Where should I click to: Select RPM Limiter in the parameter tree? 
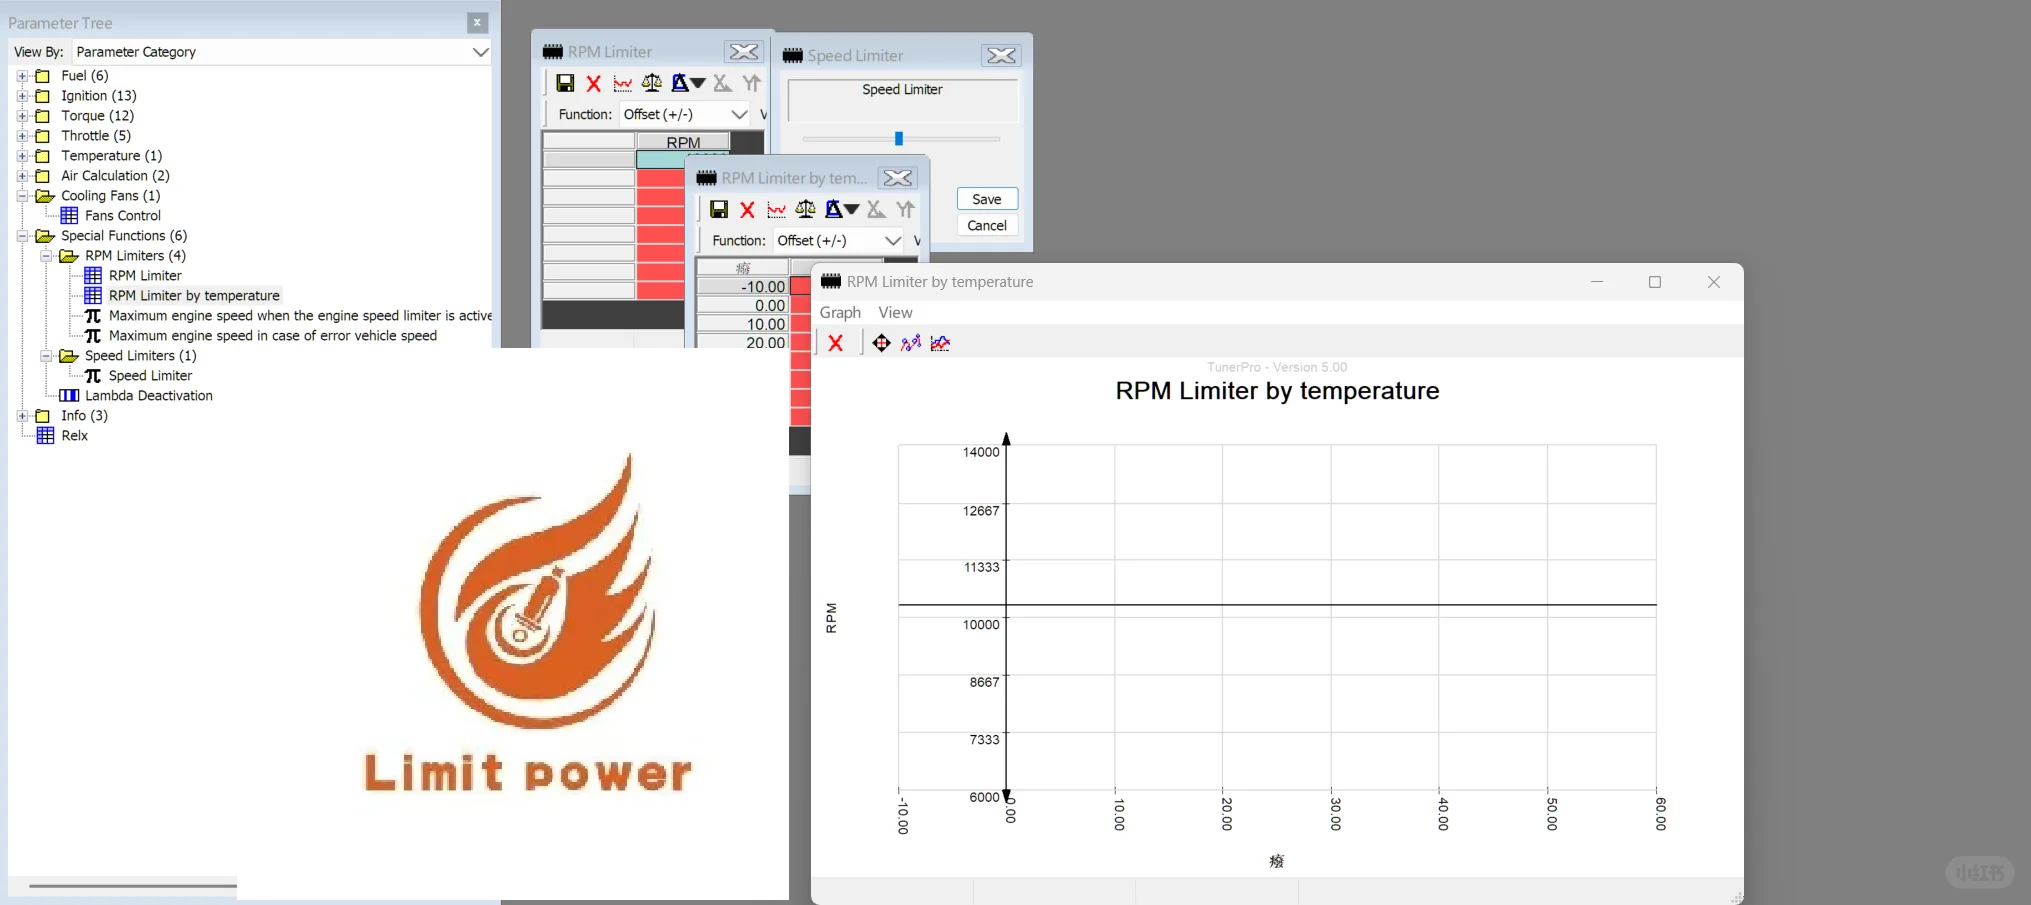(145, 275)
